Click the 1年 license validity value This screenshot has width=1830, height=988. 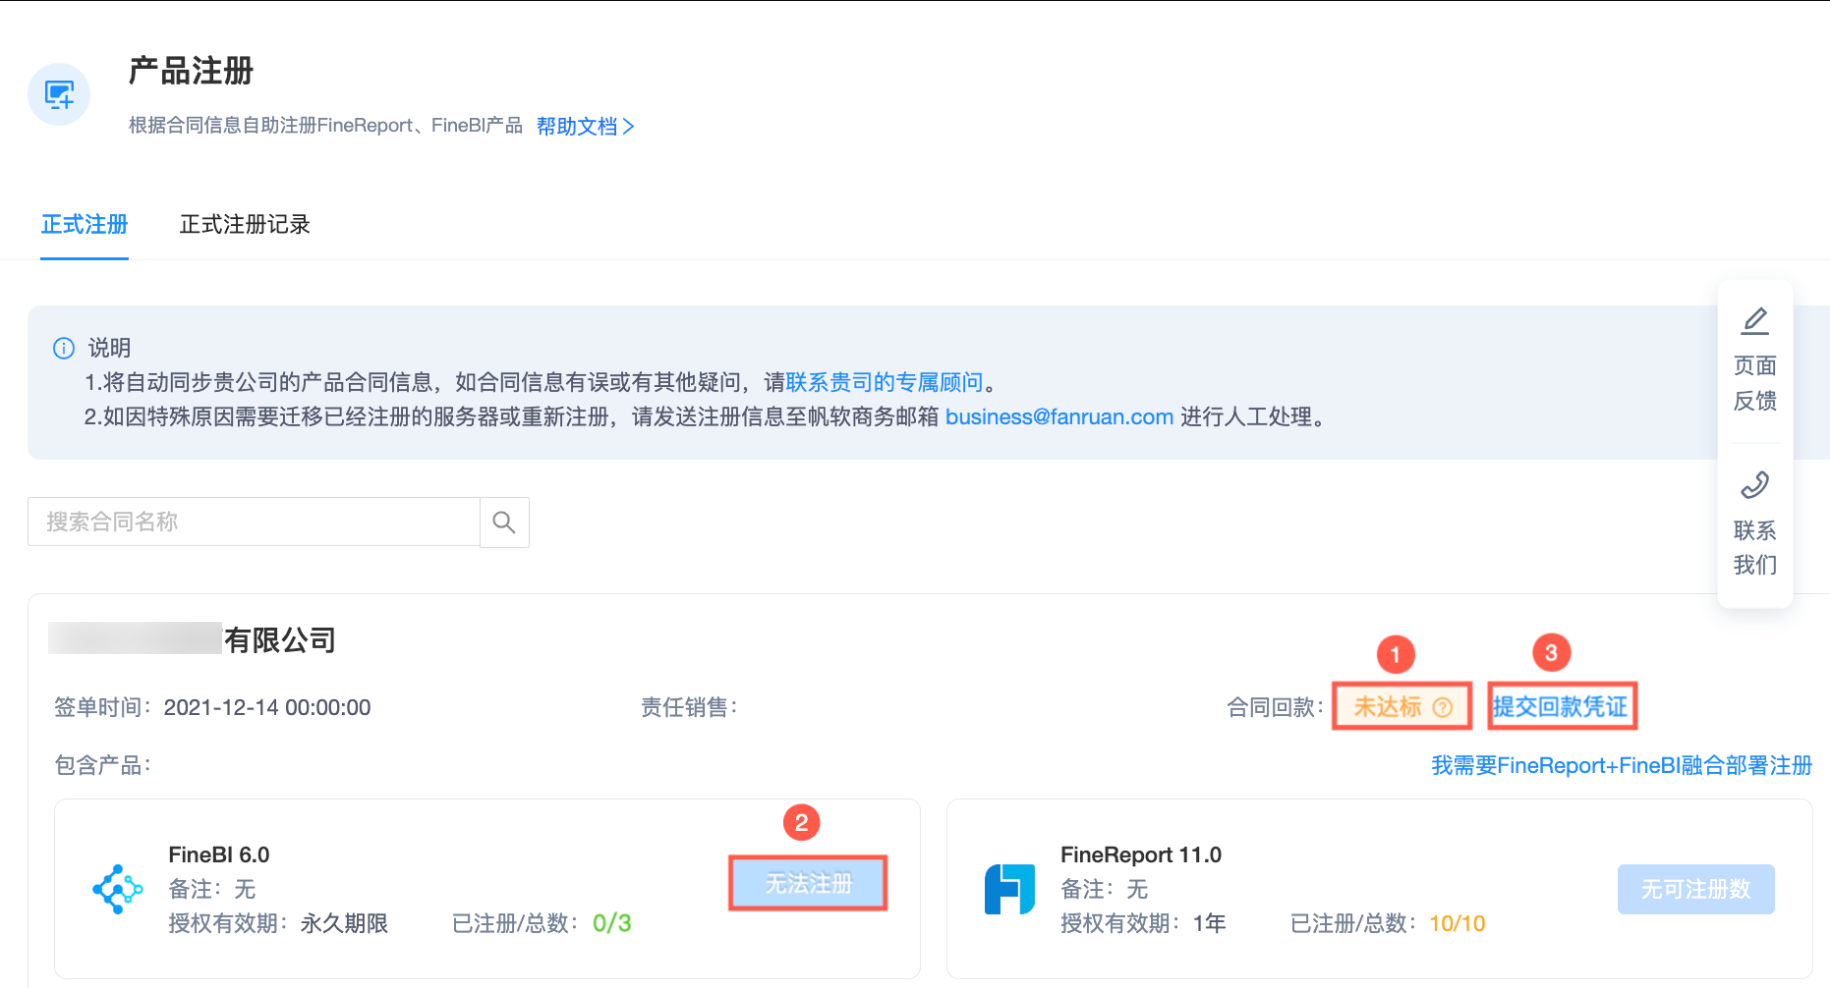click(x=1209, y=923)
